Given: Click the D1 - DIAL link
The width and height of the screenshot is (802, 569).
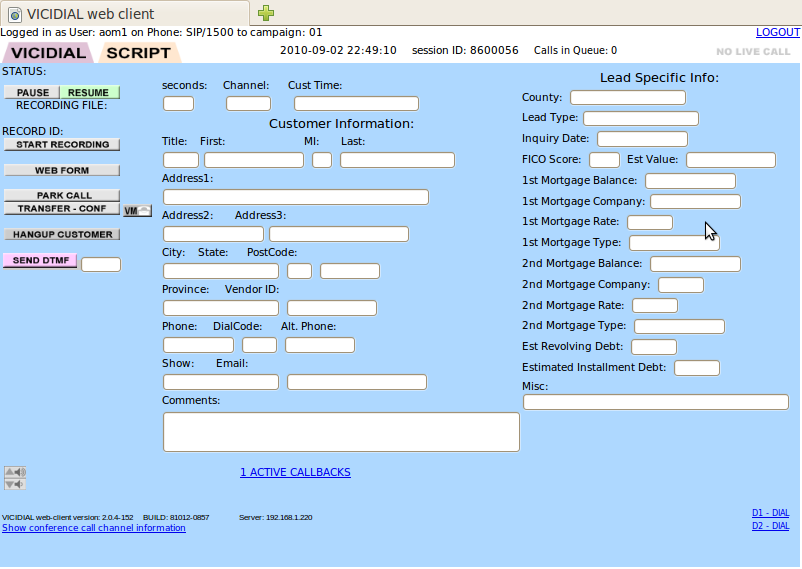Looking at the screenshot, I should click(x=770, y=513).
